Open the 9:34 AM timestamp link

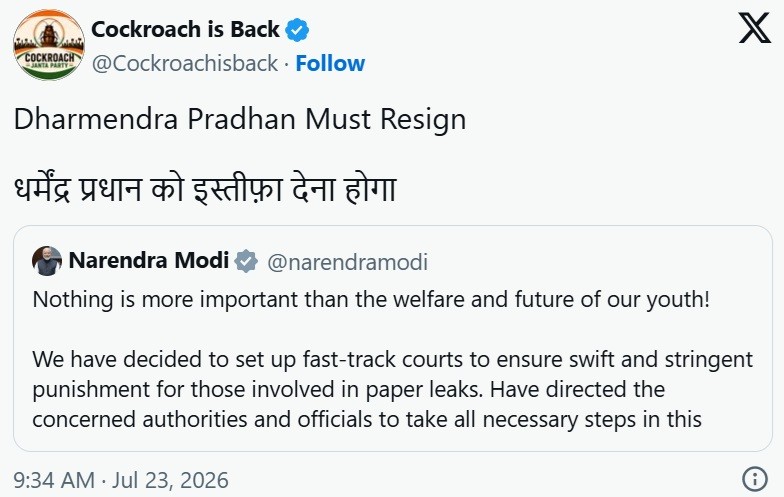coord(54,480)
